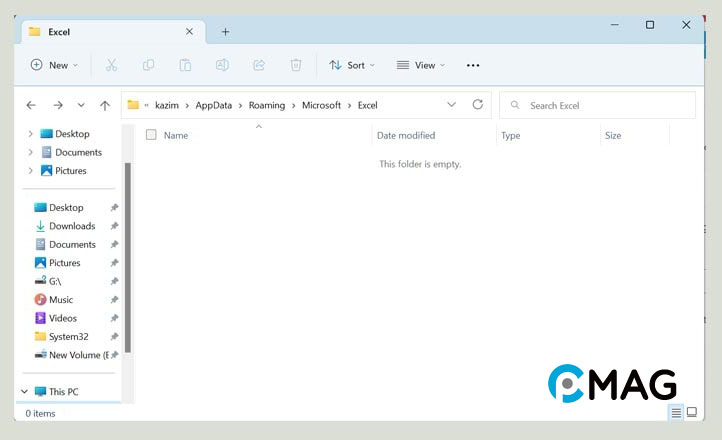
Task: Go up one folder level arrow
Action: click(105, 105)
